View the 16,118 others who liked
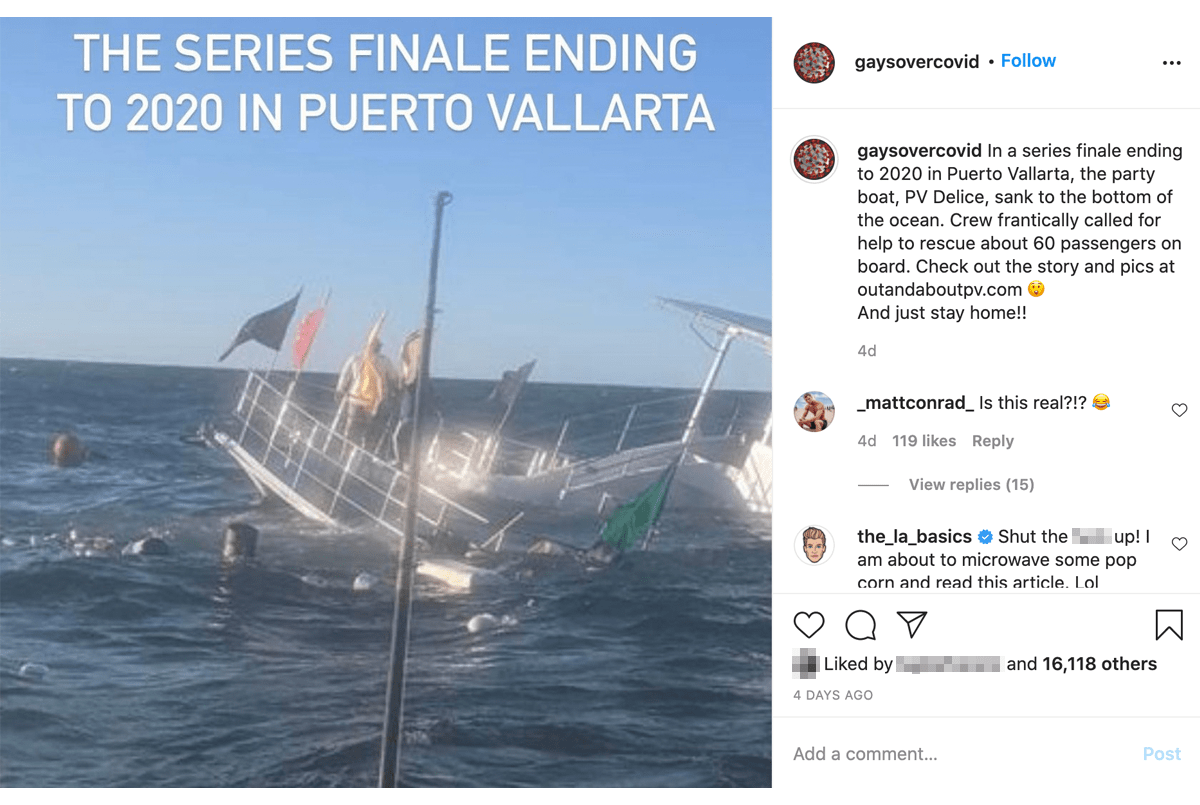The width and height of the screenshot is (1200, 805). tap(1099, 664)
